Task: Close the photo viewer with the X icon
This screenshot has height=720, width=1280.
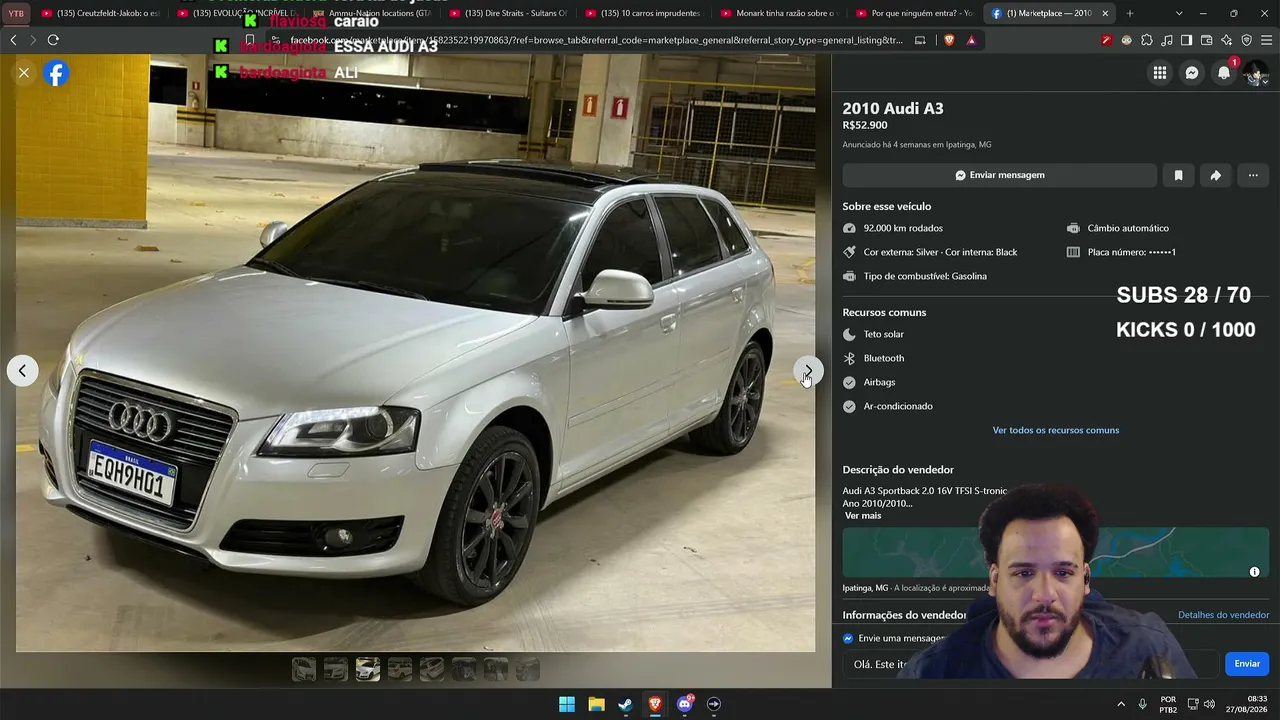Action: (x=24, y=73)
